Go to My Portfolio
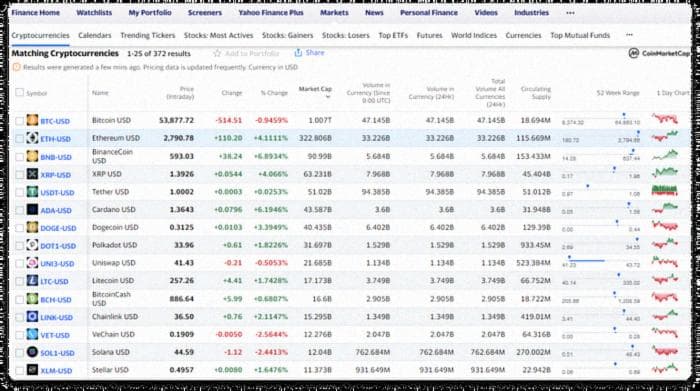 pos(150,12)
